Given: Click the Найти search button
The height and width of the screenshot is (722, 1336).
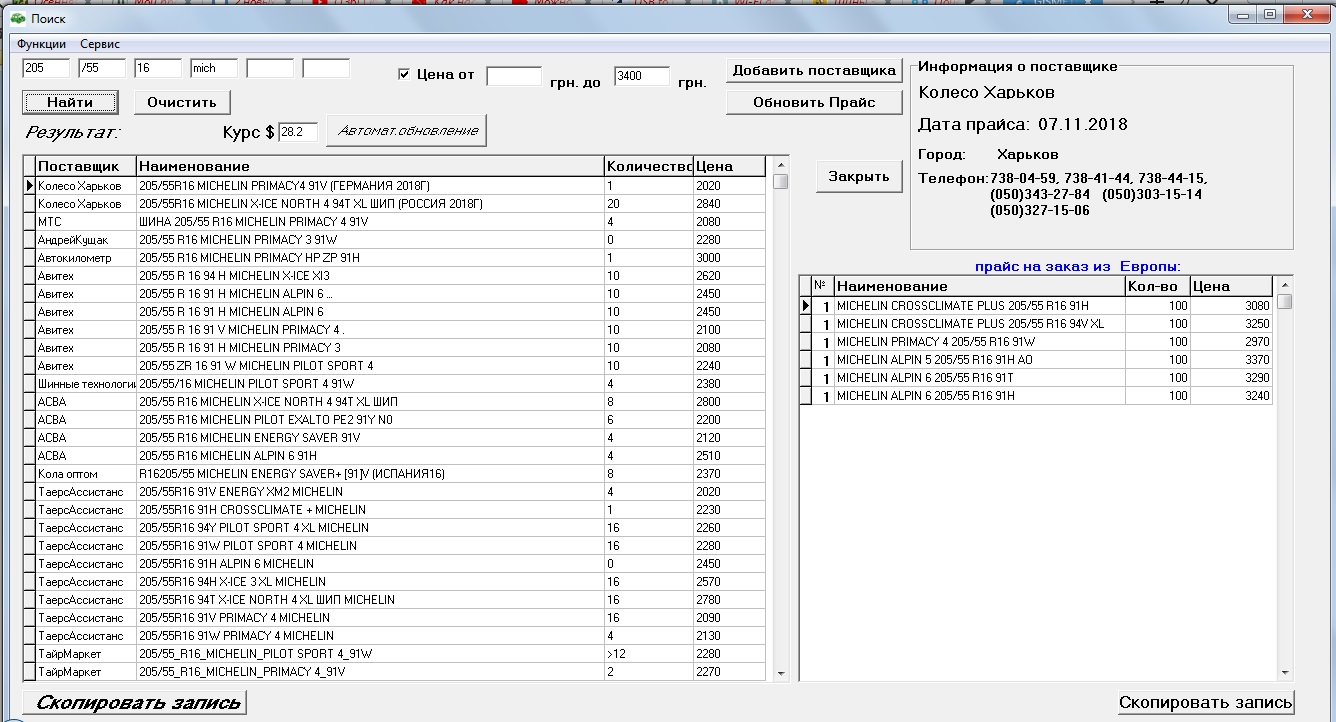Looking at the screenshot, I should [x=70, y=102].
